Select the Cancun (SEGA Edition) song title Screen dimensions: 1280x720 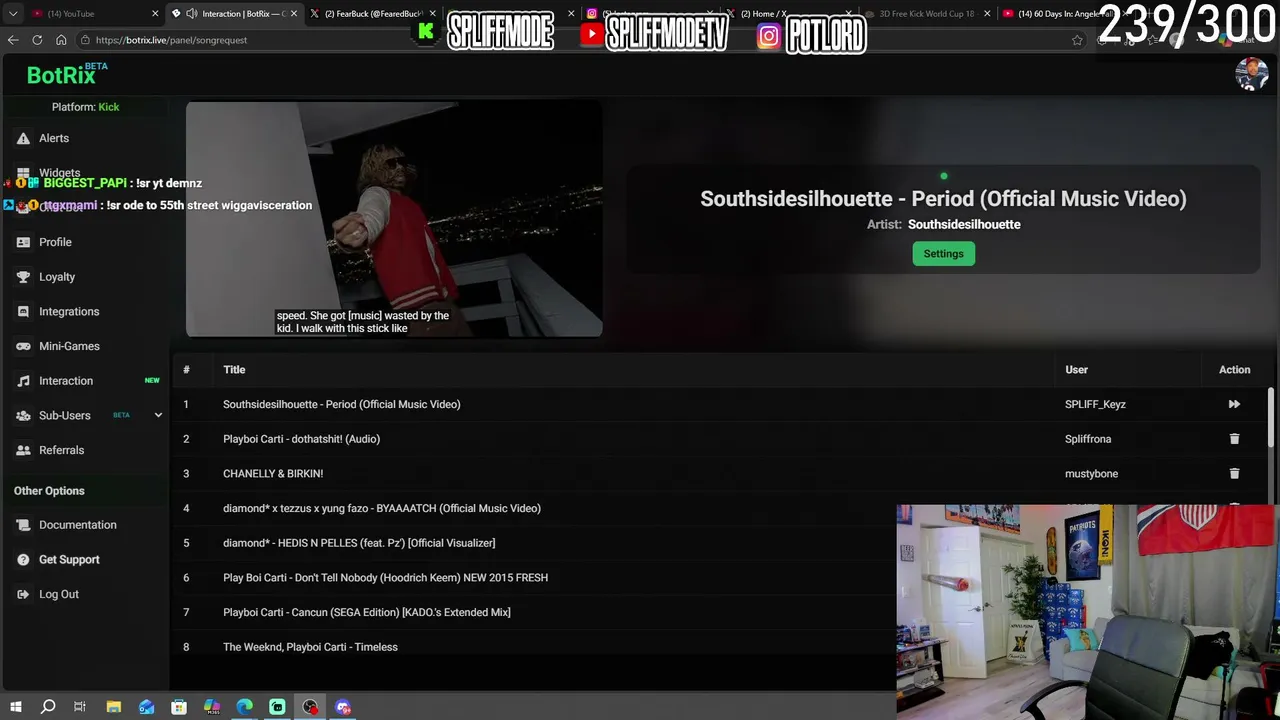pyautogui.click(x=367, y=612)
